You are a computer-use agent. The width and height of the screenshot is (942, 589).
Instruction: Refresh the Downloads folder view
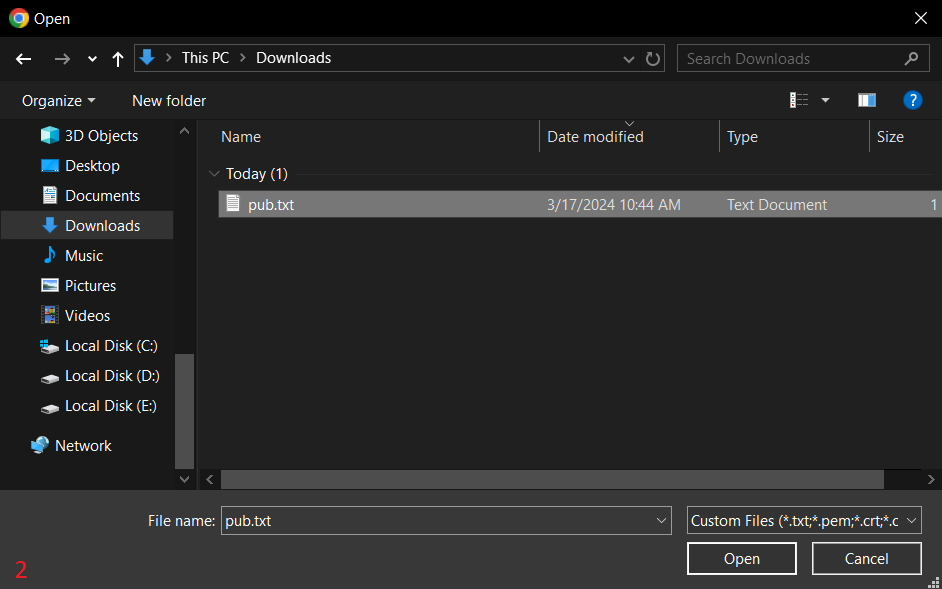pyautogui.click(x=652, y=58)
